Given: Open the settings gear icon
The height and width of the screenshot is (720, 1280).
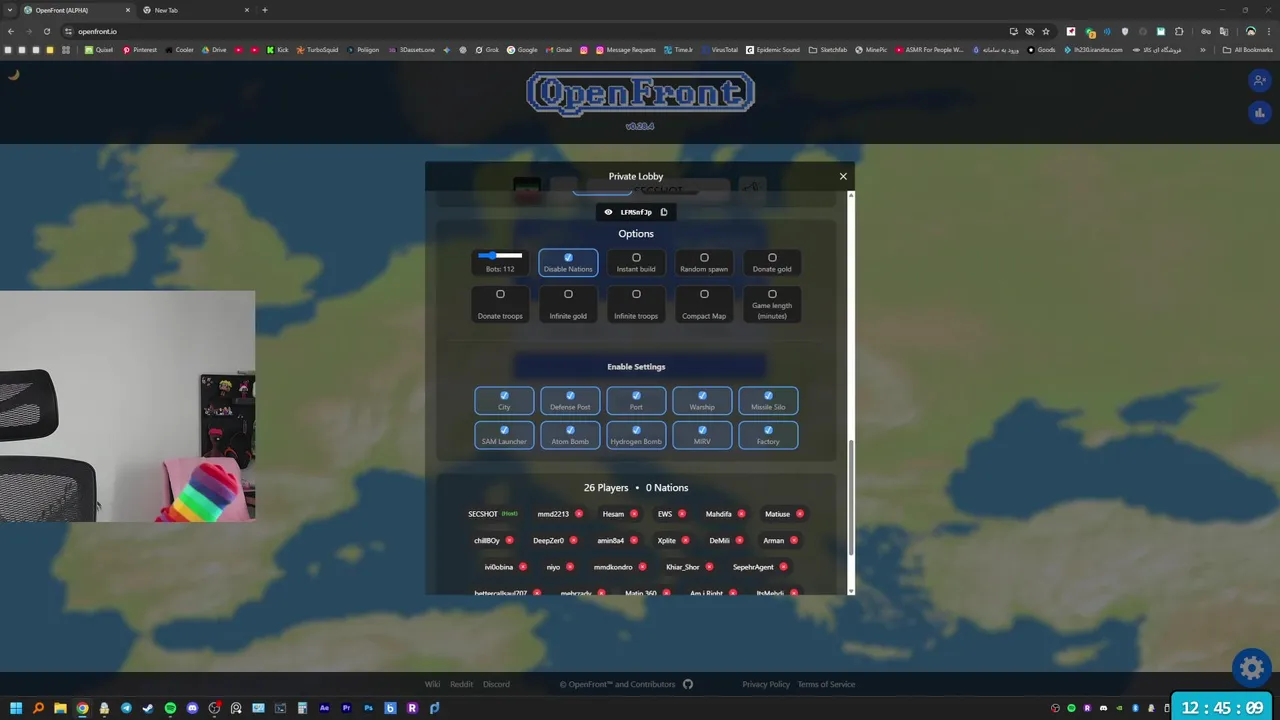Looking at the screenshot, I should (x=1251, y=667).
